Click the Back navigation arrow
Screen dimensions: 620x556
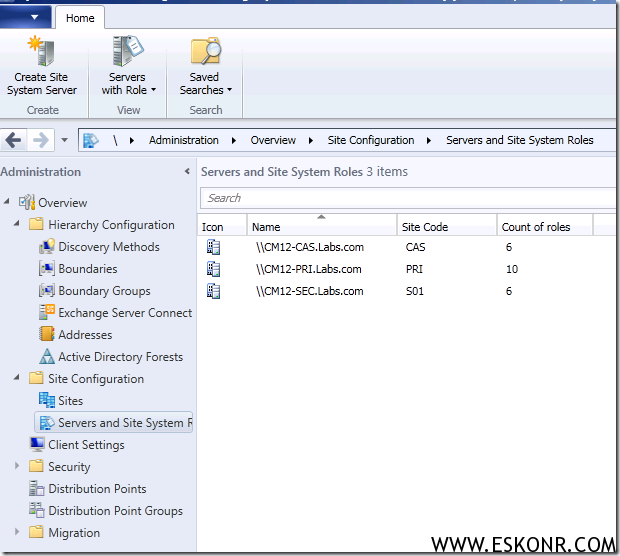coord(13,140)
